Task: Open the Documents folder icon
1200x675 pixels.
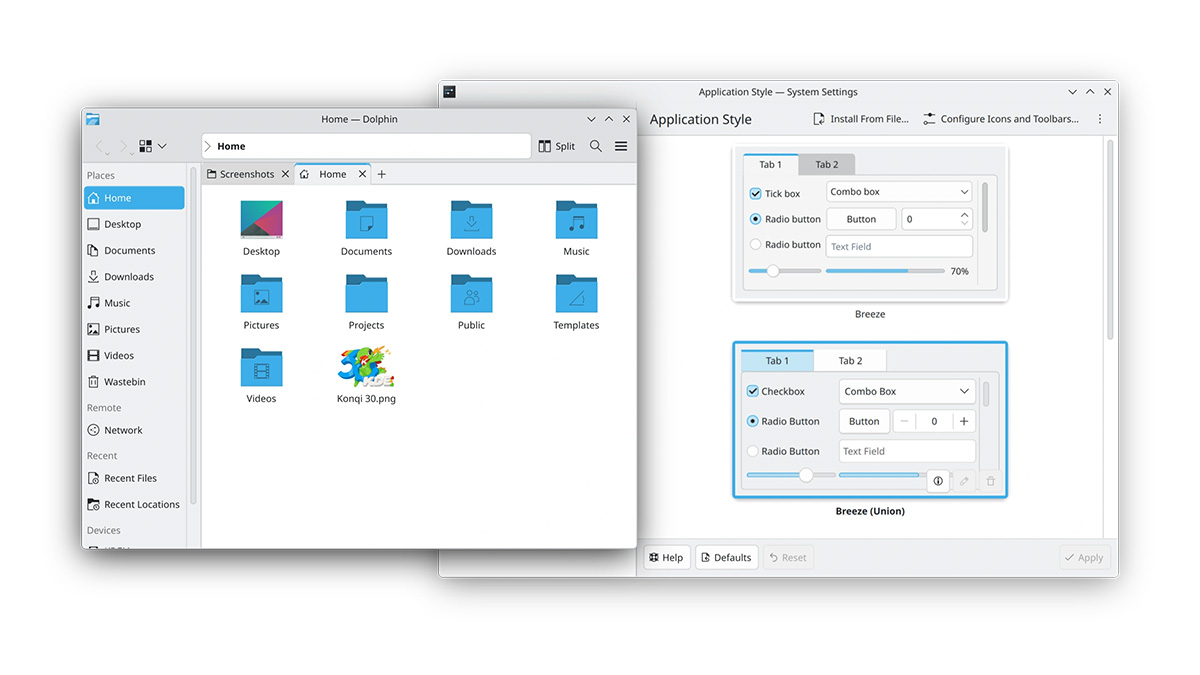Action: click(366, 219)
